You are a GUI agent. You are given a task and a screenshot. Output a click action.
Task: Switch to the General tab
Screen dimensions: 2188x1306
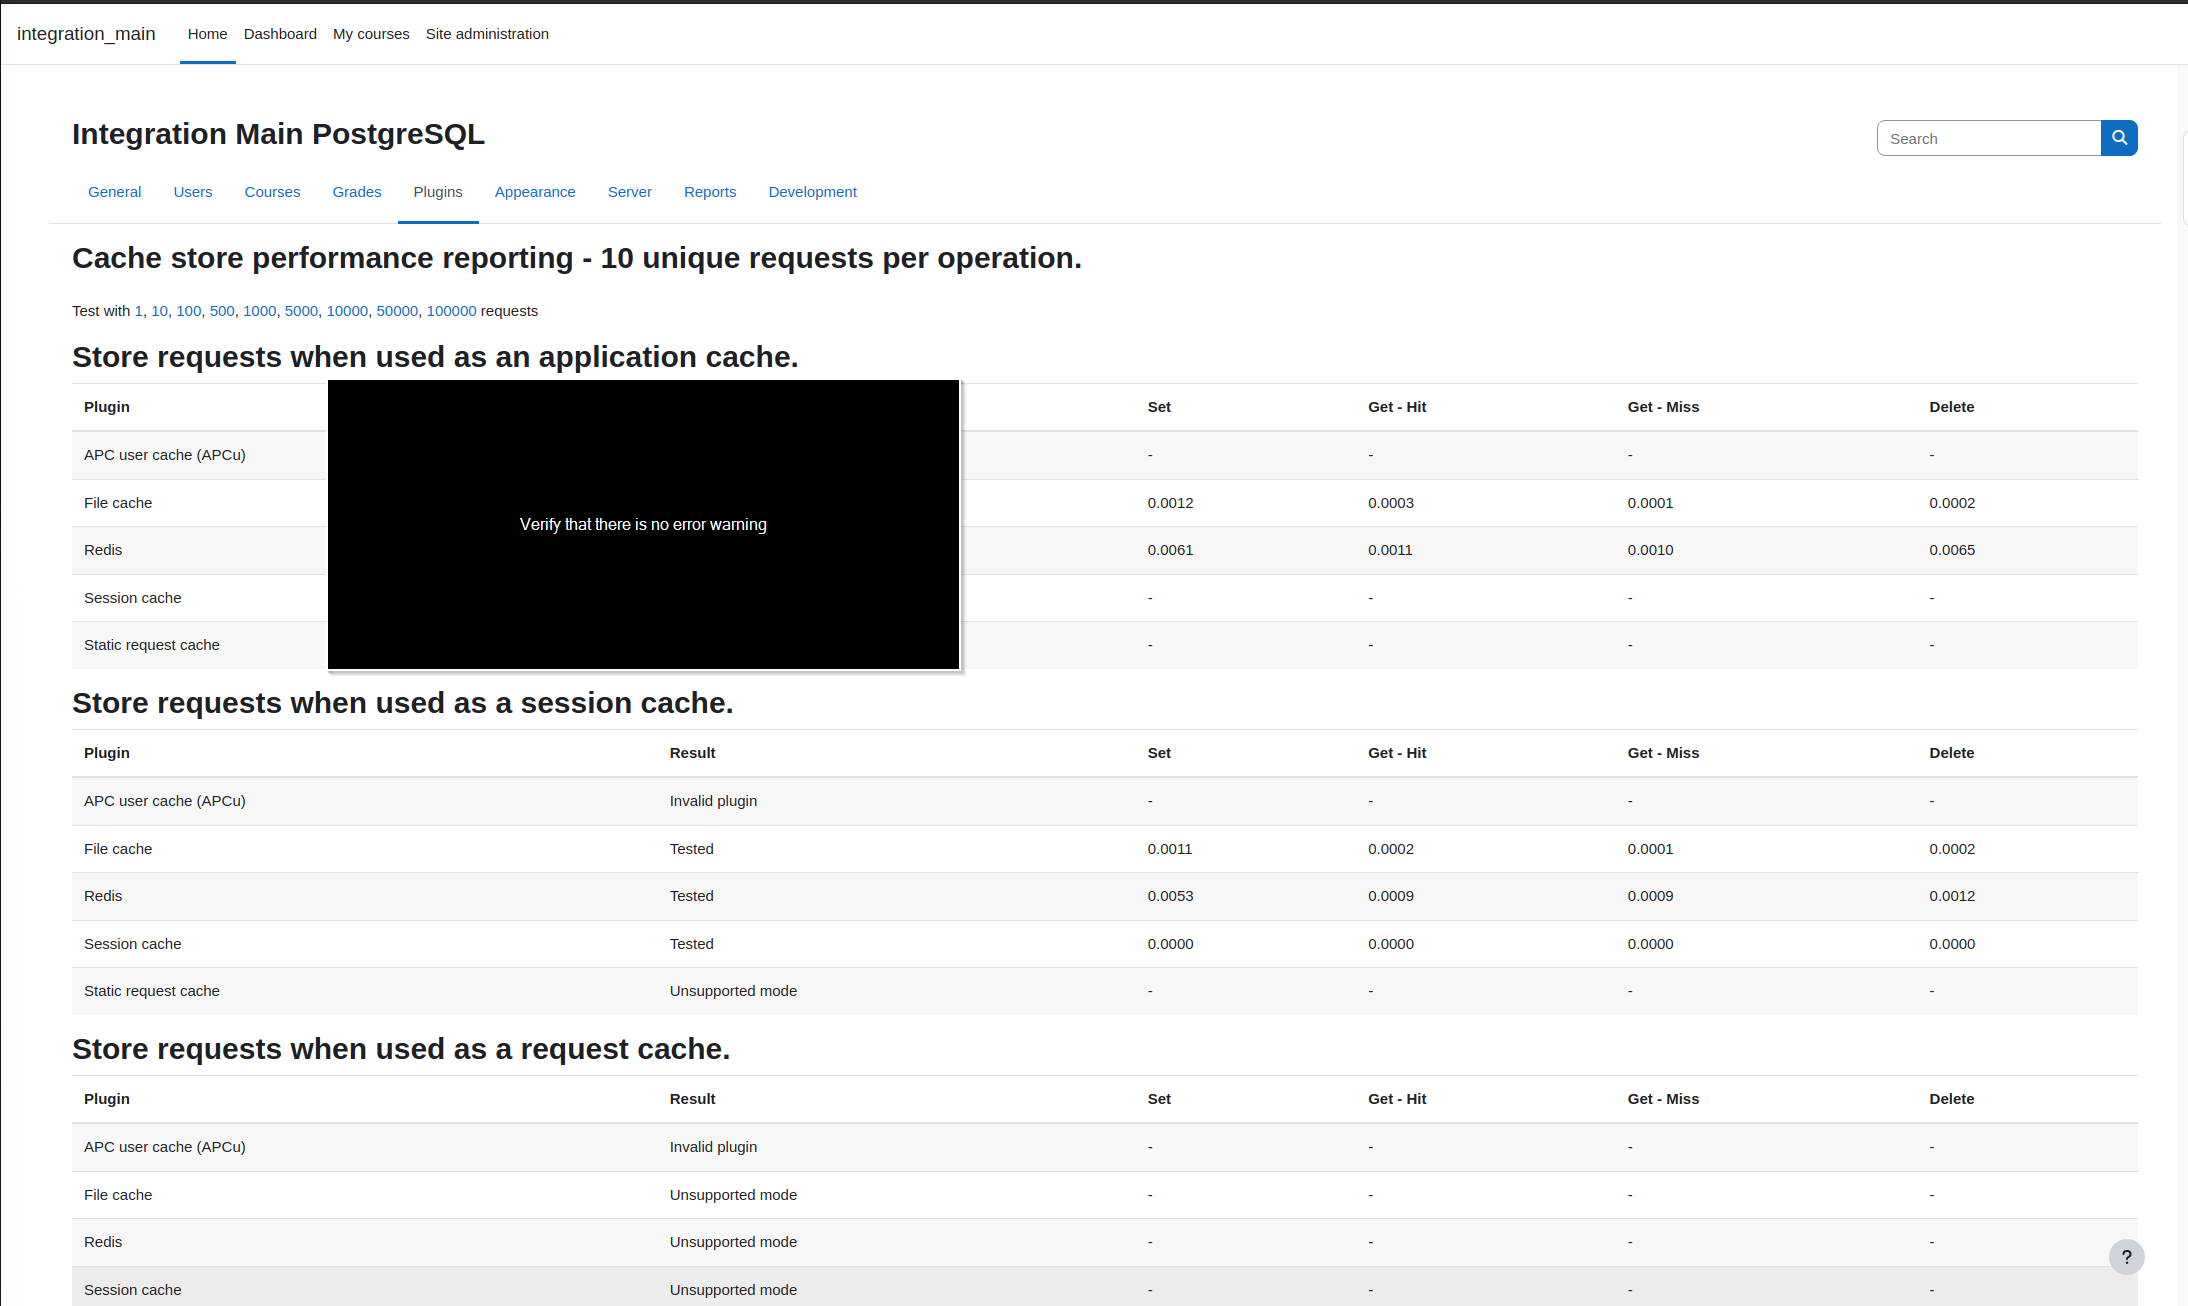click(x=115, y=192)
